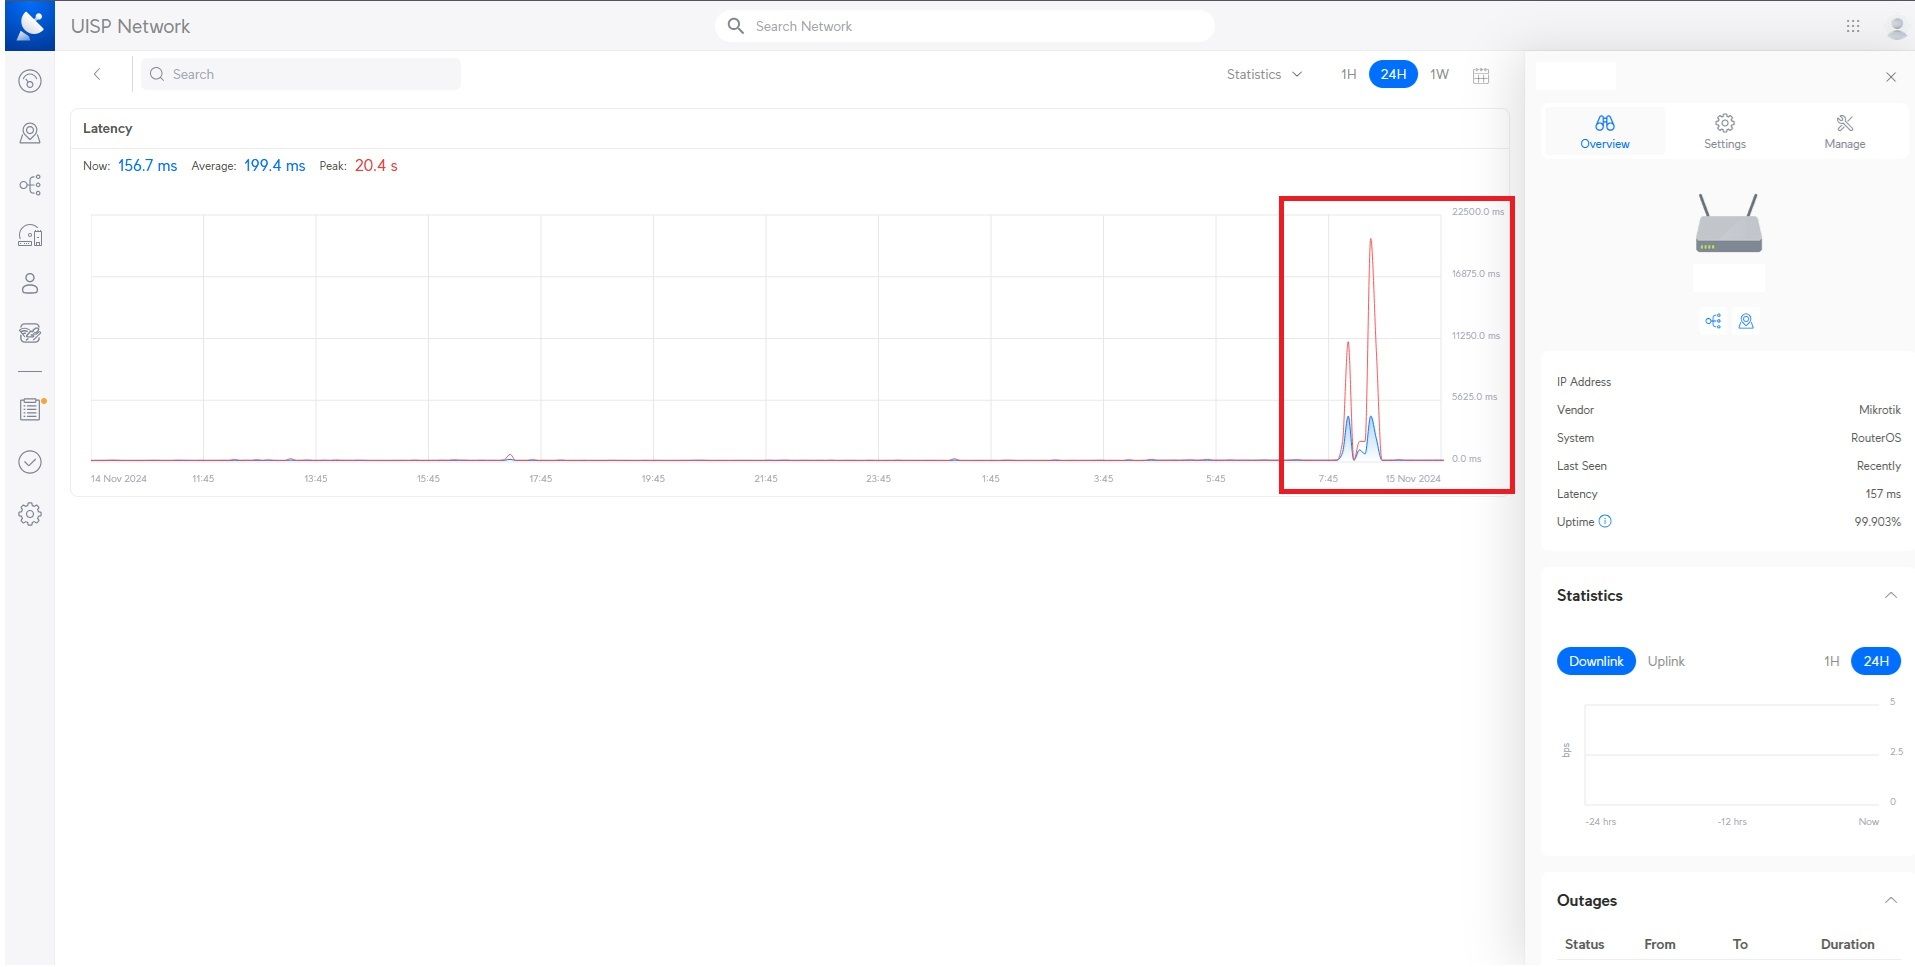
Task: Open the devices sidebar icon
Action: tap(30, 235)
